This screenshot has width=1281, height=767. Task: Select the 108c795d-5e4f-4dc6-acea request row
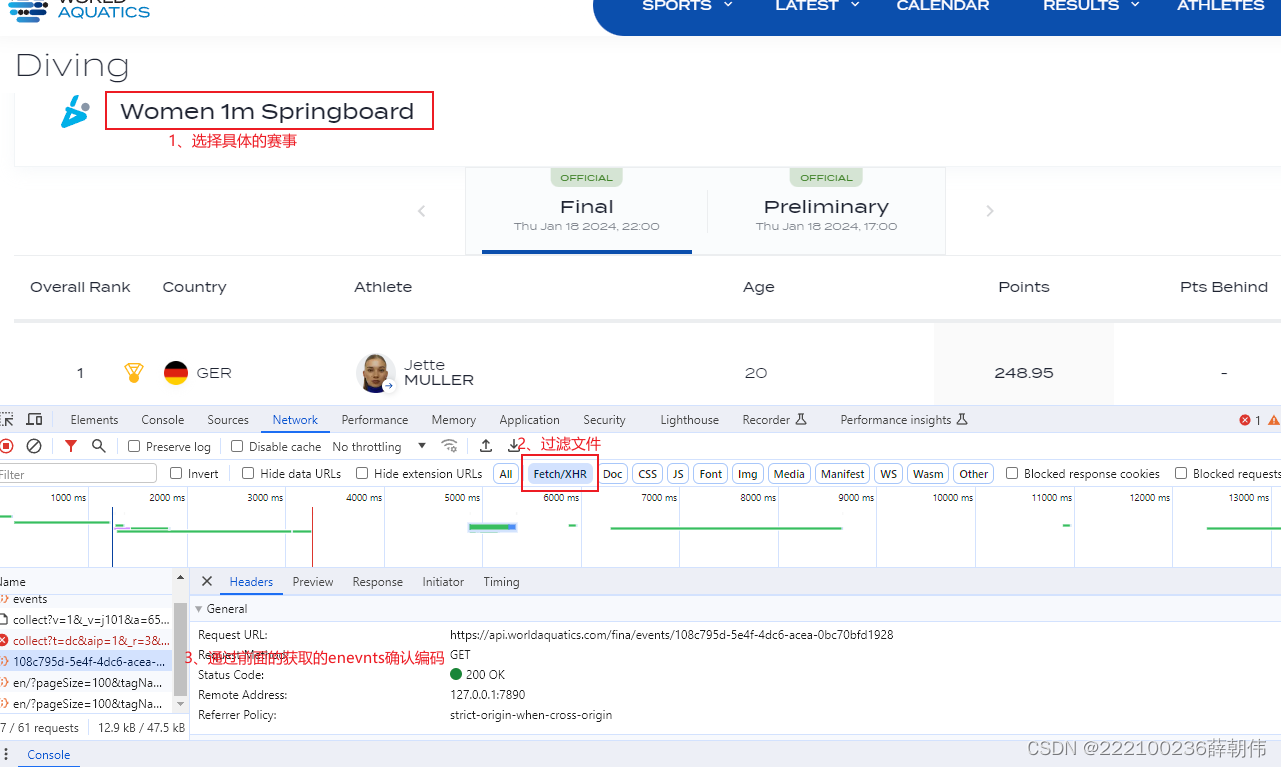point(87,661)
